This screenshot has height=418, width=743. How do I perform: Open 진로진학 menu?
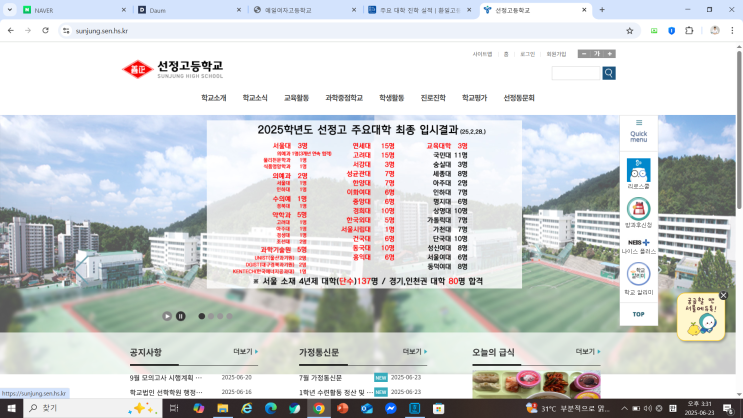(x=433, y=98)
